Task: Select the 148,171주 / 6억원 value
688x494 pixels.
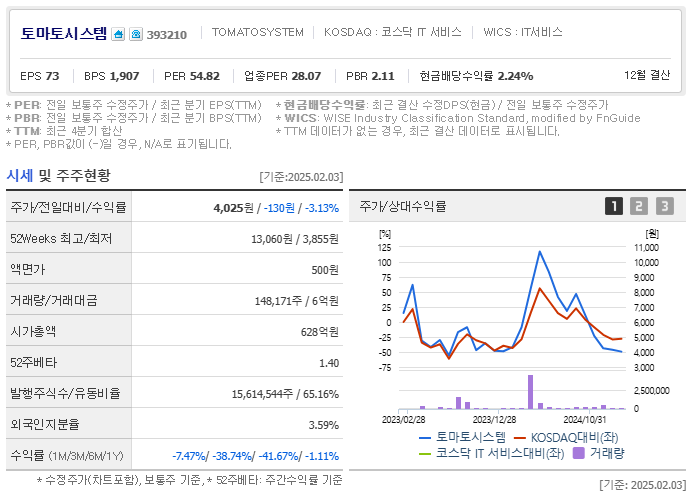Action: tap(297, 301)
